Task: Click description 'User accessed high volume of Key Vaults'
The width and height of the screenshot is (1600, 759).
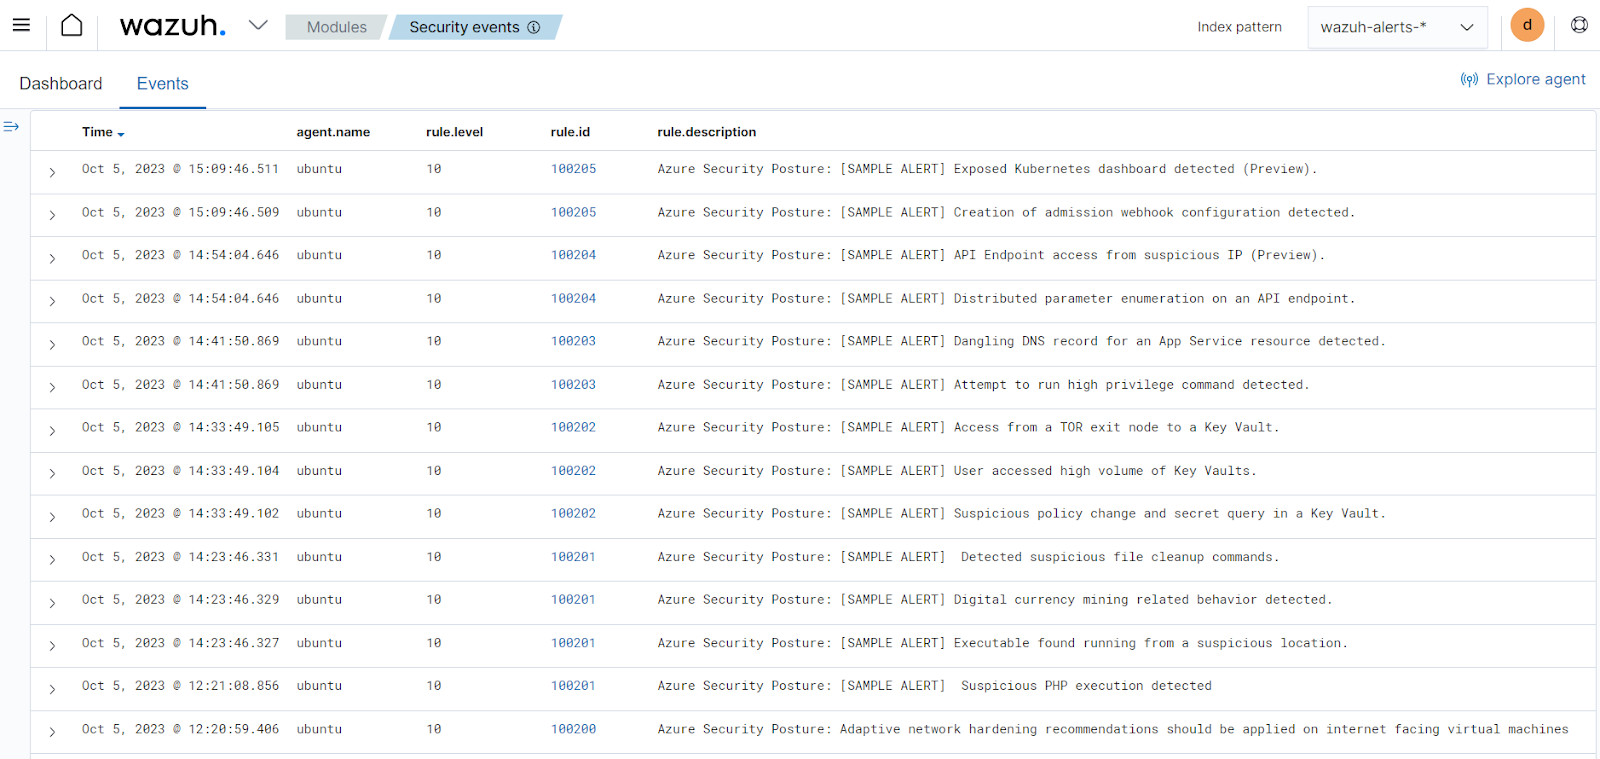Action: coord(1104,470)
